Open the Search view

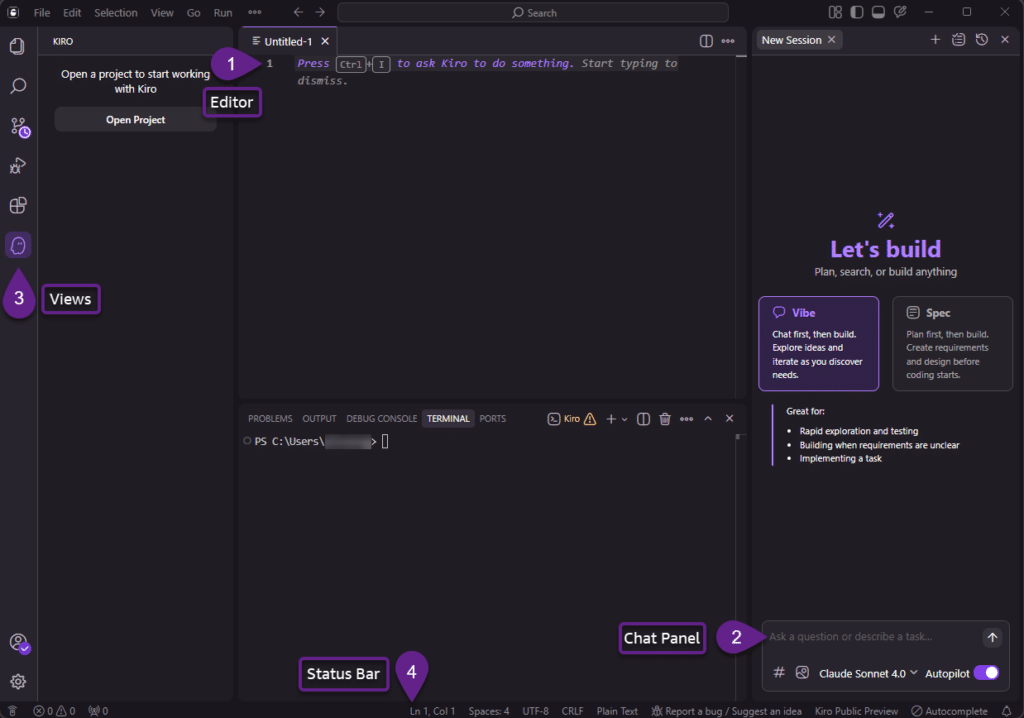(17, 86)
